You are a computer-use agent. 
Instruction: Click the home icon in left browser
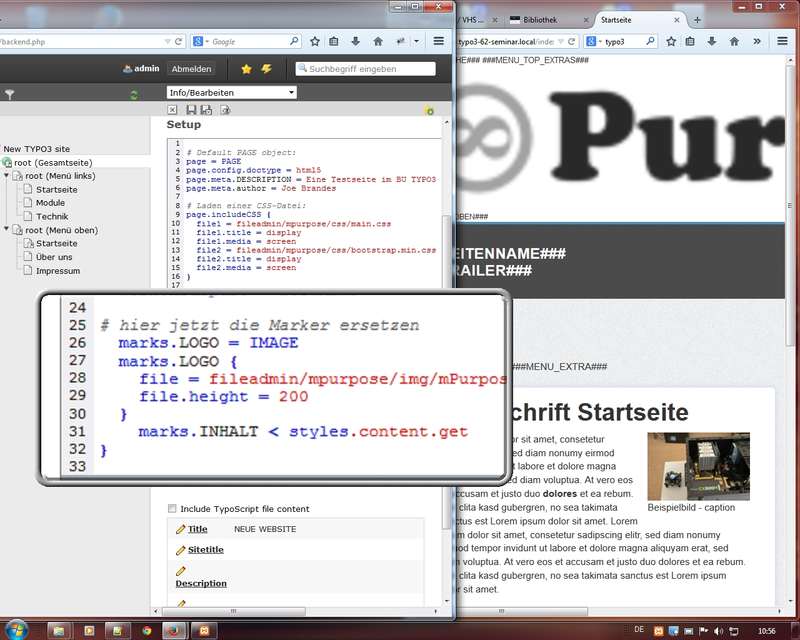pos(378,42)
